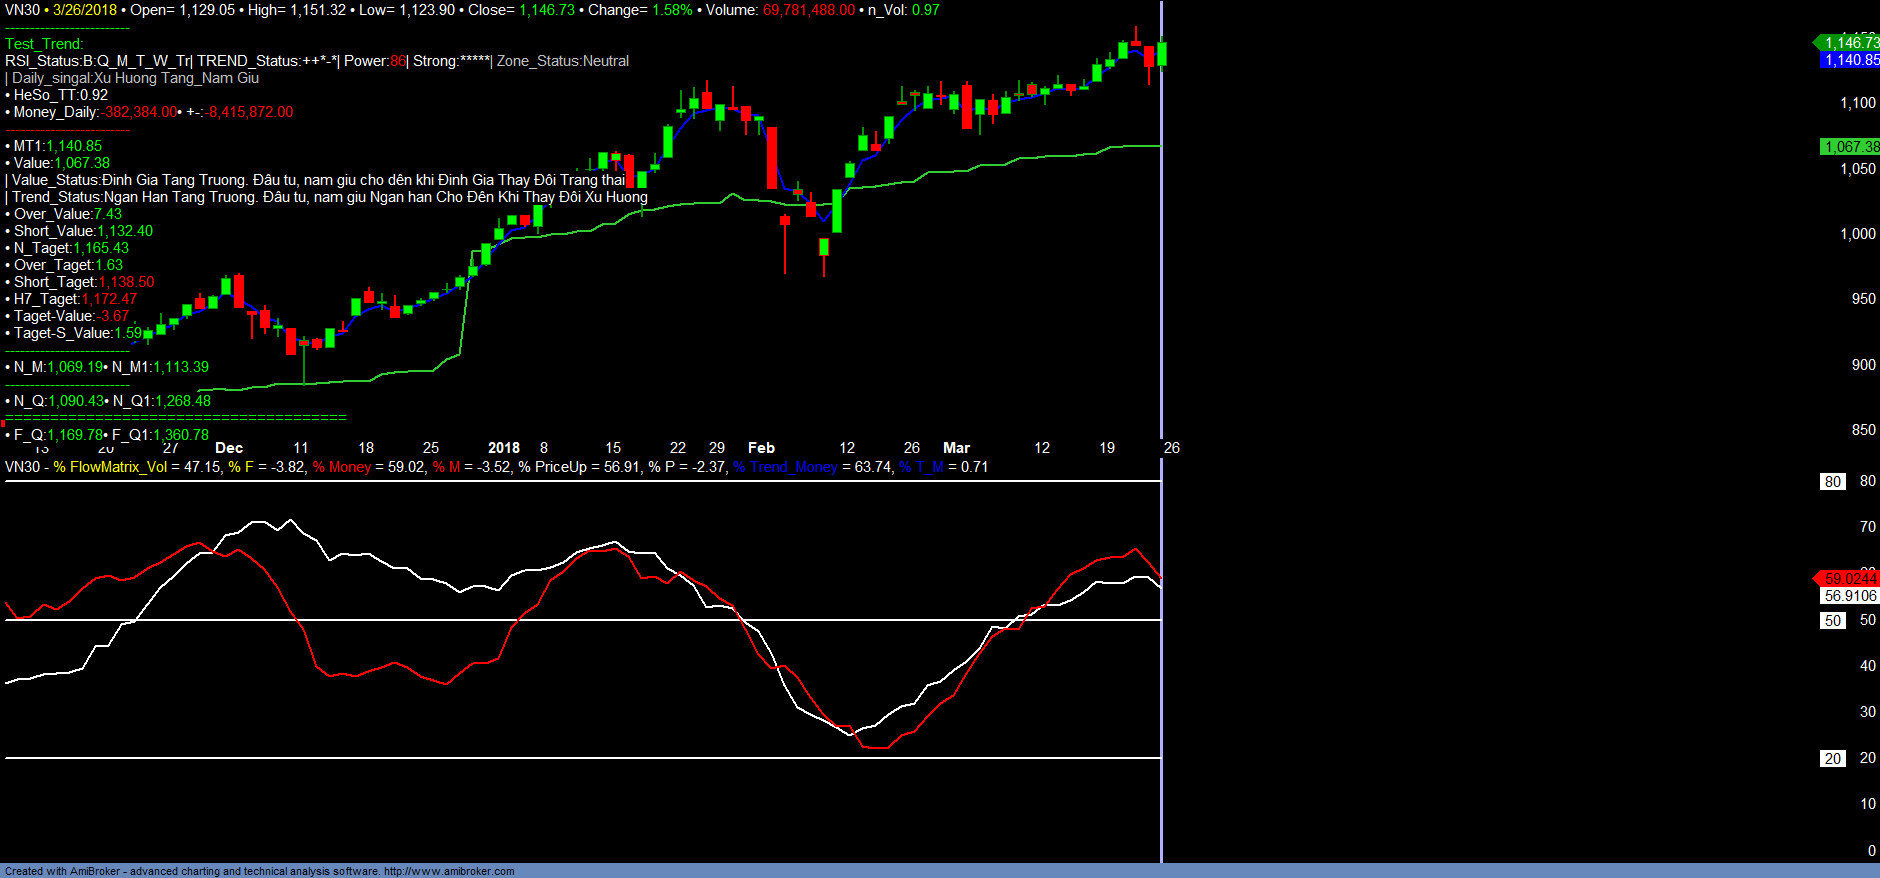Viewport: 1880px width, 878px height.
Task: Click the red Volume value in header
Action: [x=809, y=10]
